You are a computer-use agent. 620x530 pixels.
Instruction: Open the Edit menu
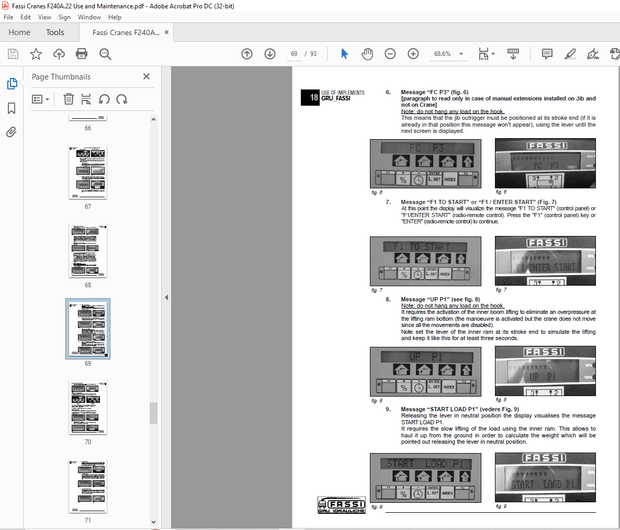coord(26,17)
